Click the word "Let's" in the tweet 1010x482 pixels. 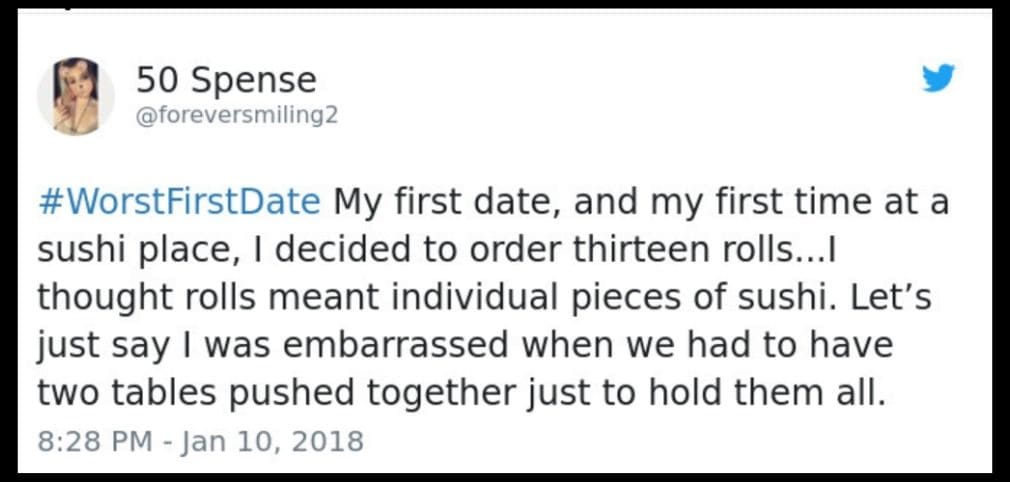899,298
